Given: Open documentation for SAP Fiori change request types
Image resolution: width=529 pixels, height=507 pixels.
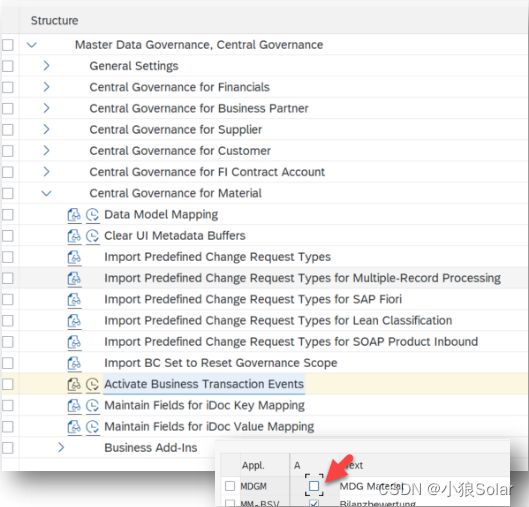Looking at the screenshot, I should [x=74, y=300].
